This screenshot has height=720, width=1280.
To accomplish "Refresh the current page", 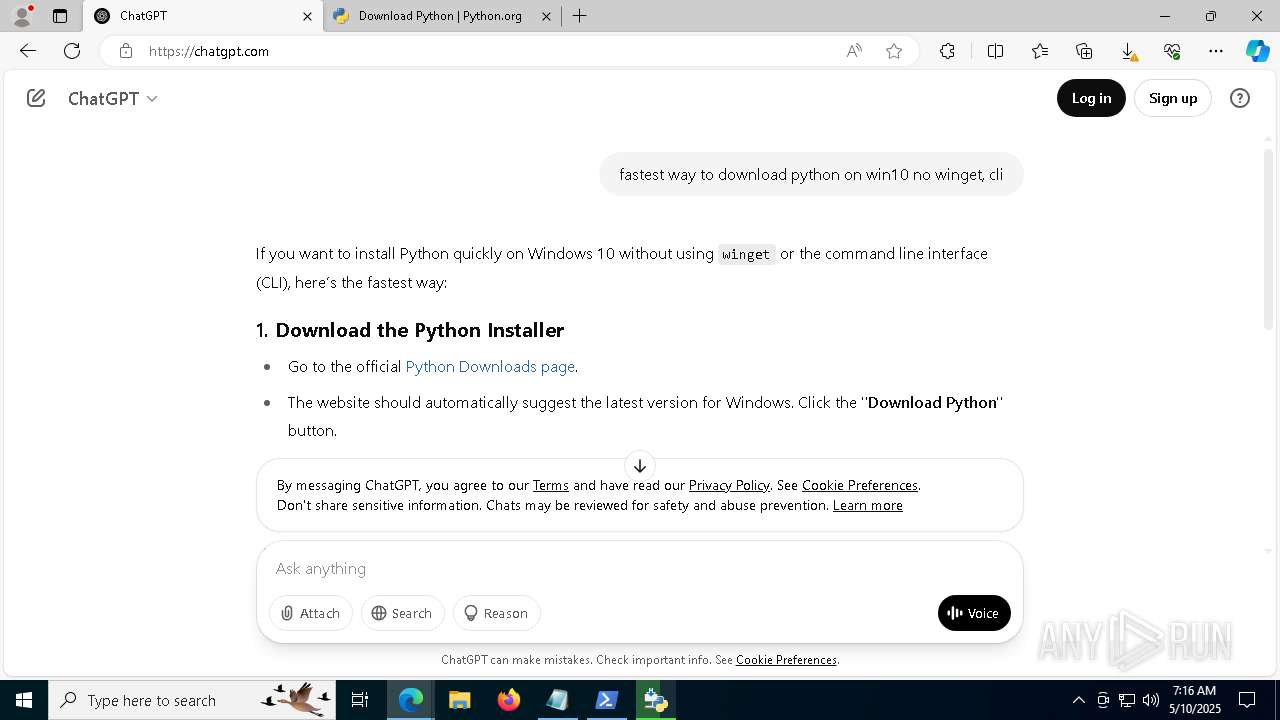I will tap(72, 51).
